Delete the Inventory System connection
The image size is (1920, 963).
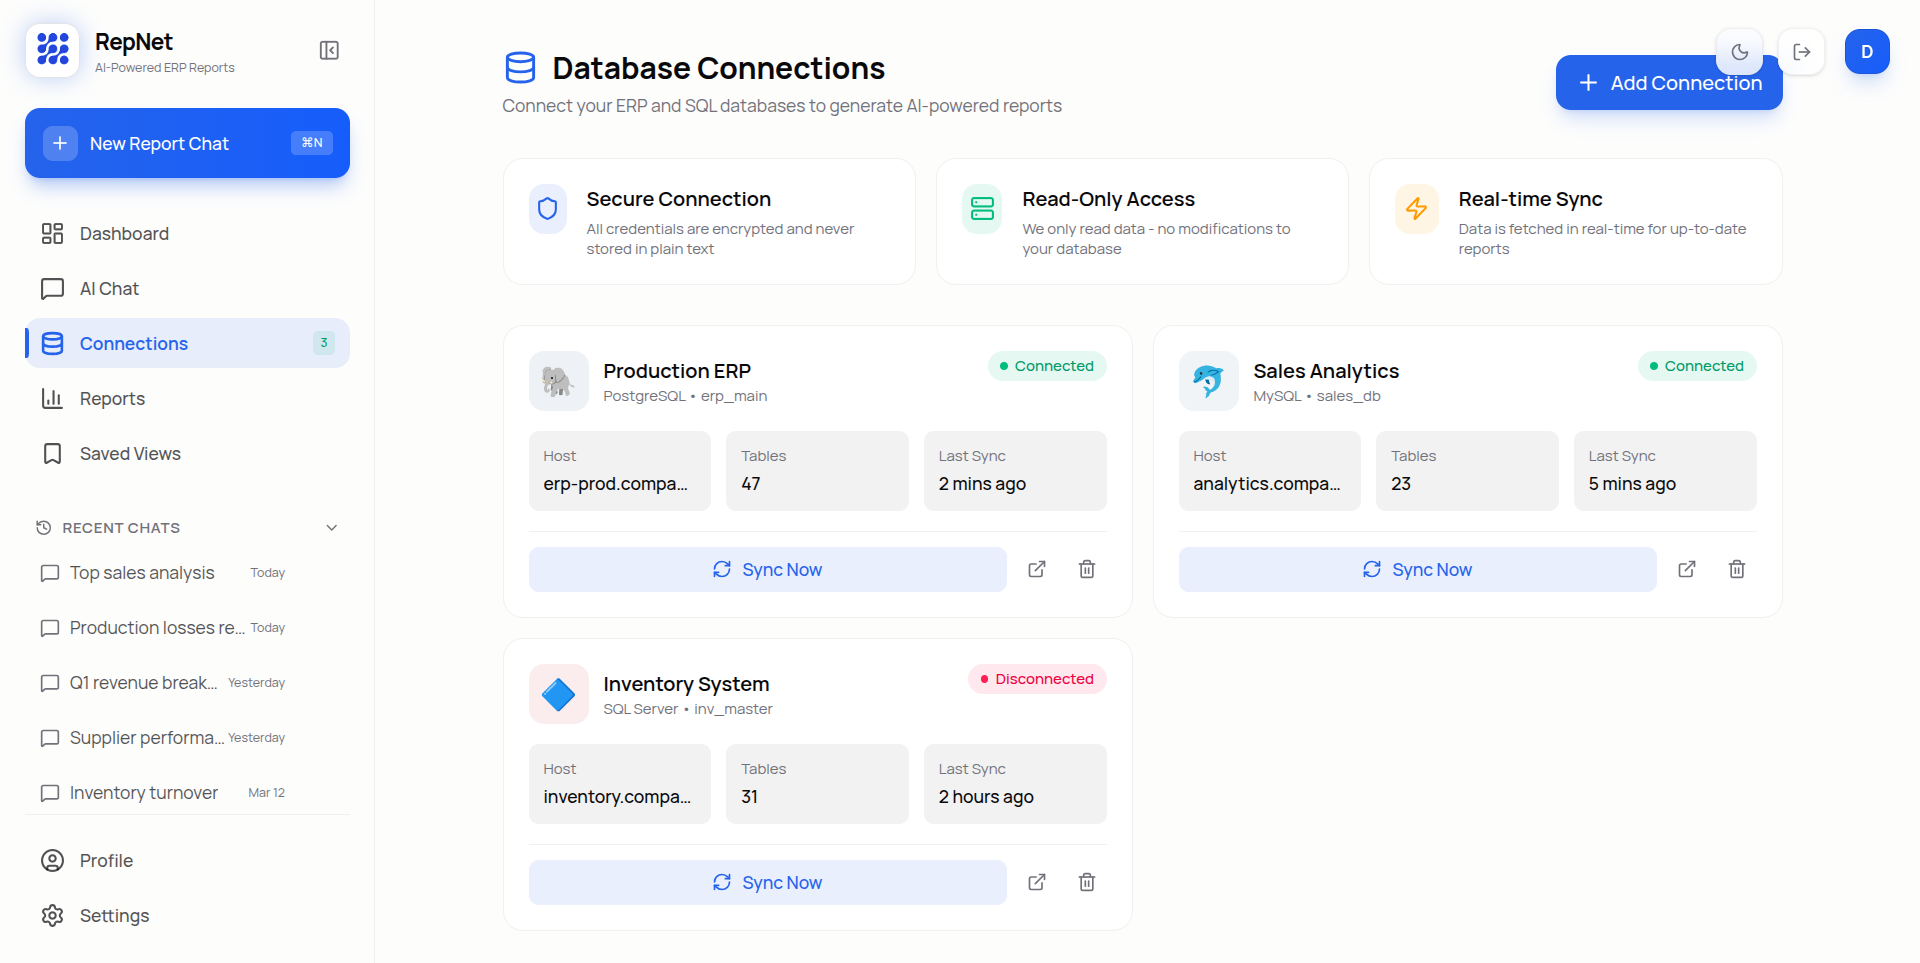1087,882
